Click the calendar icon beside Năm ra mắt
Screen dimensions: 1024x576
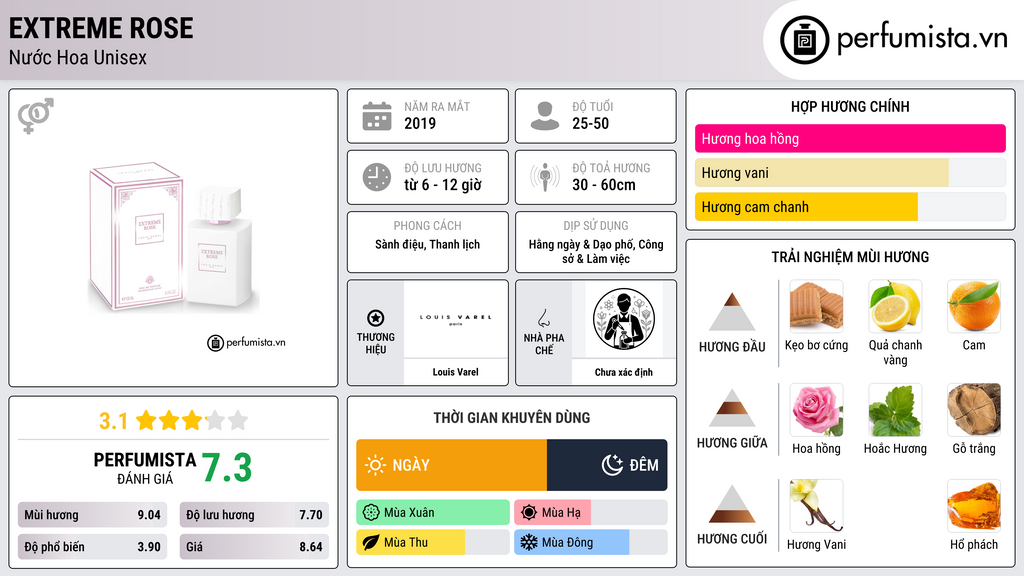coord(377,116)
